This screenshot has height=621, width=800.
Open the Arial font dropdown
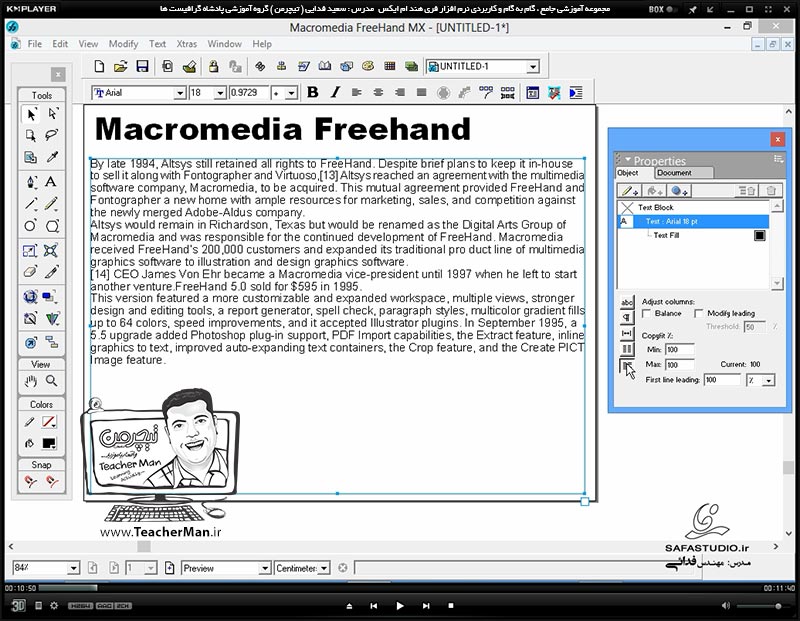[x=180, y=93]
